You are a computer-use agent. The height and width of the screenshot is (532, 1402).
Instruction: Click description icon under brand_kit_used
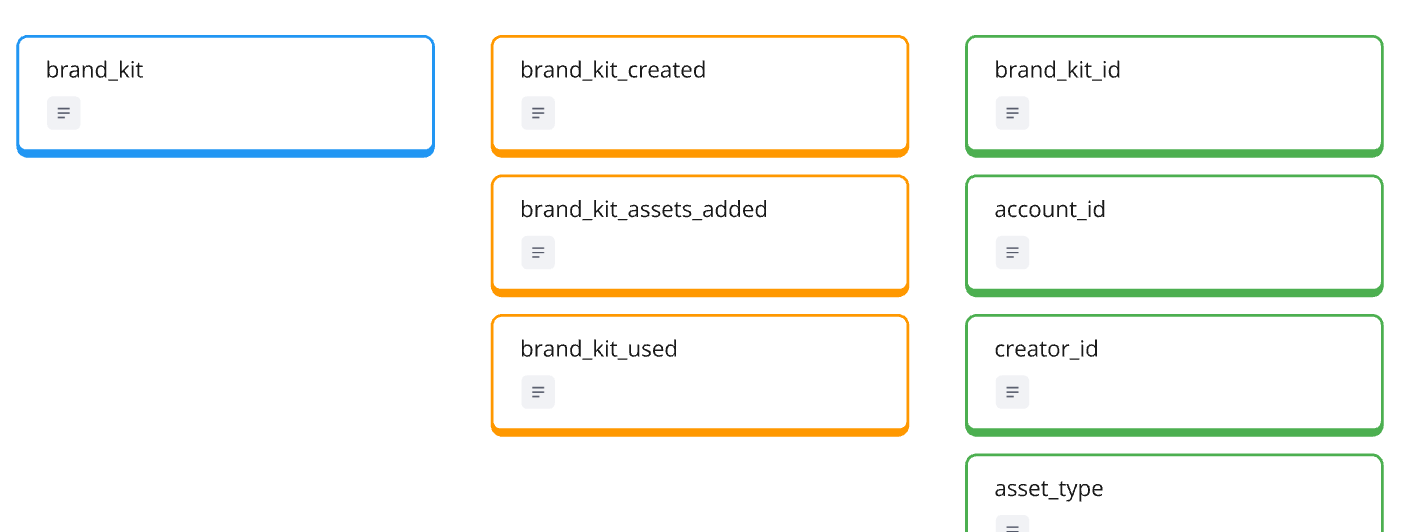click(538, 392)
